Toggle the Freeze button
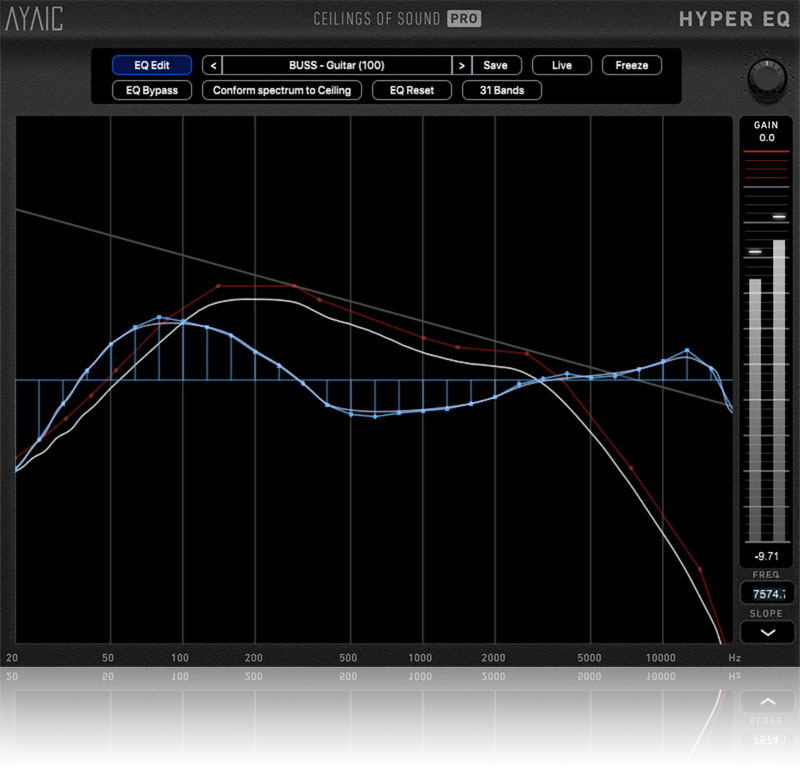Viewport: 800px width, 767px height. coord(631,65)
